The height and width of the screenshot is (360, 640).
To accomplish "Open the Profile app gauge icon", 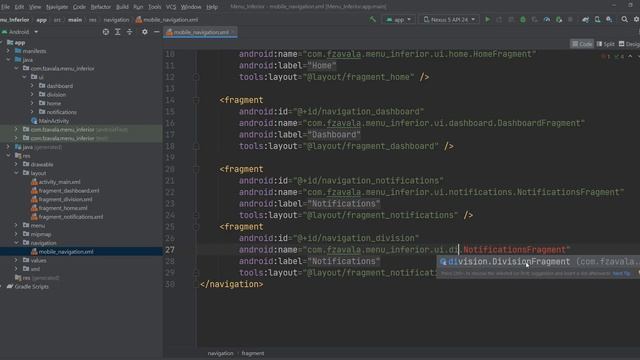I will (547, 20).
